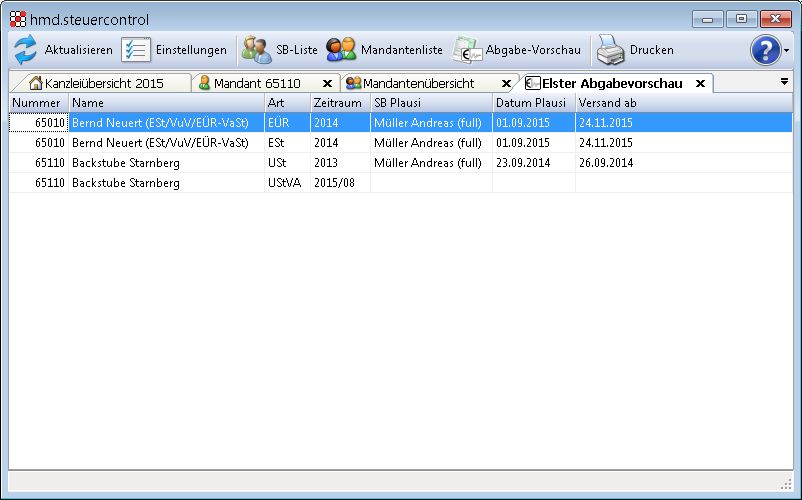This screenshot has height=500, width=802.
Task: Close the Mandant 65110 tab
Action: click(327, 84)
